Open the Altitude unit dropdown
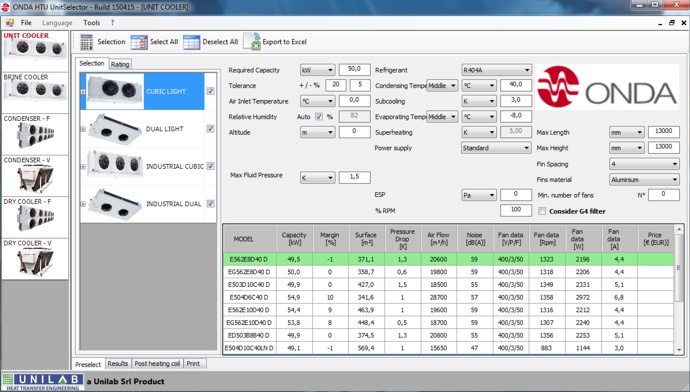Viewport: 690px width, 392px height. pyautogui.click(x=317, y=132)
